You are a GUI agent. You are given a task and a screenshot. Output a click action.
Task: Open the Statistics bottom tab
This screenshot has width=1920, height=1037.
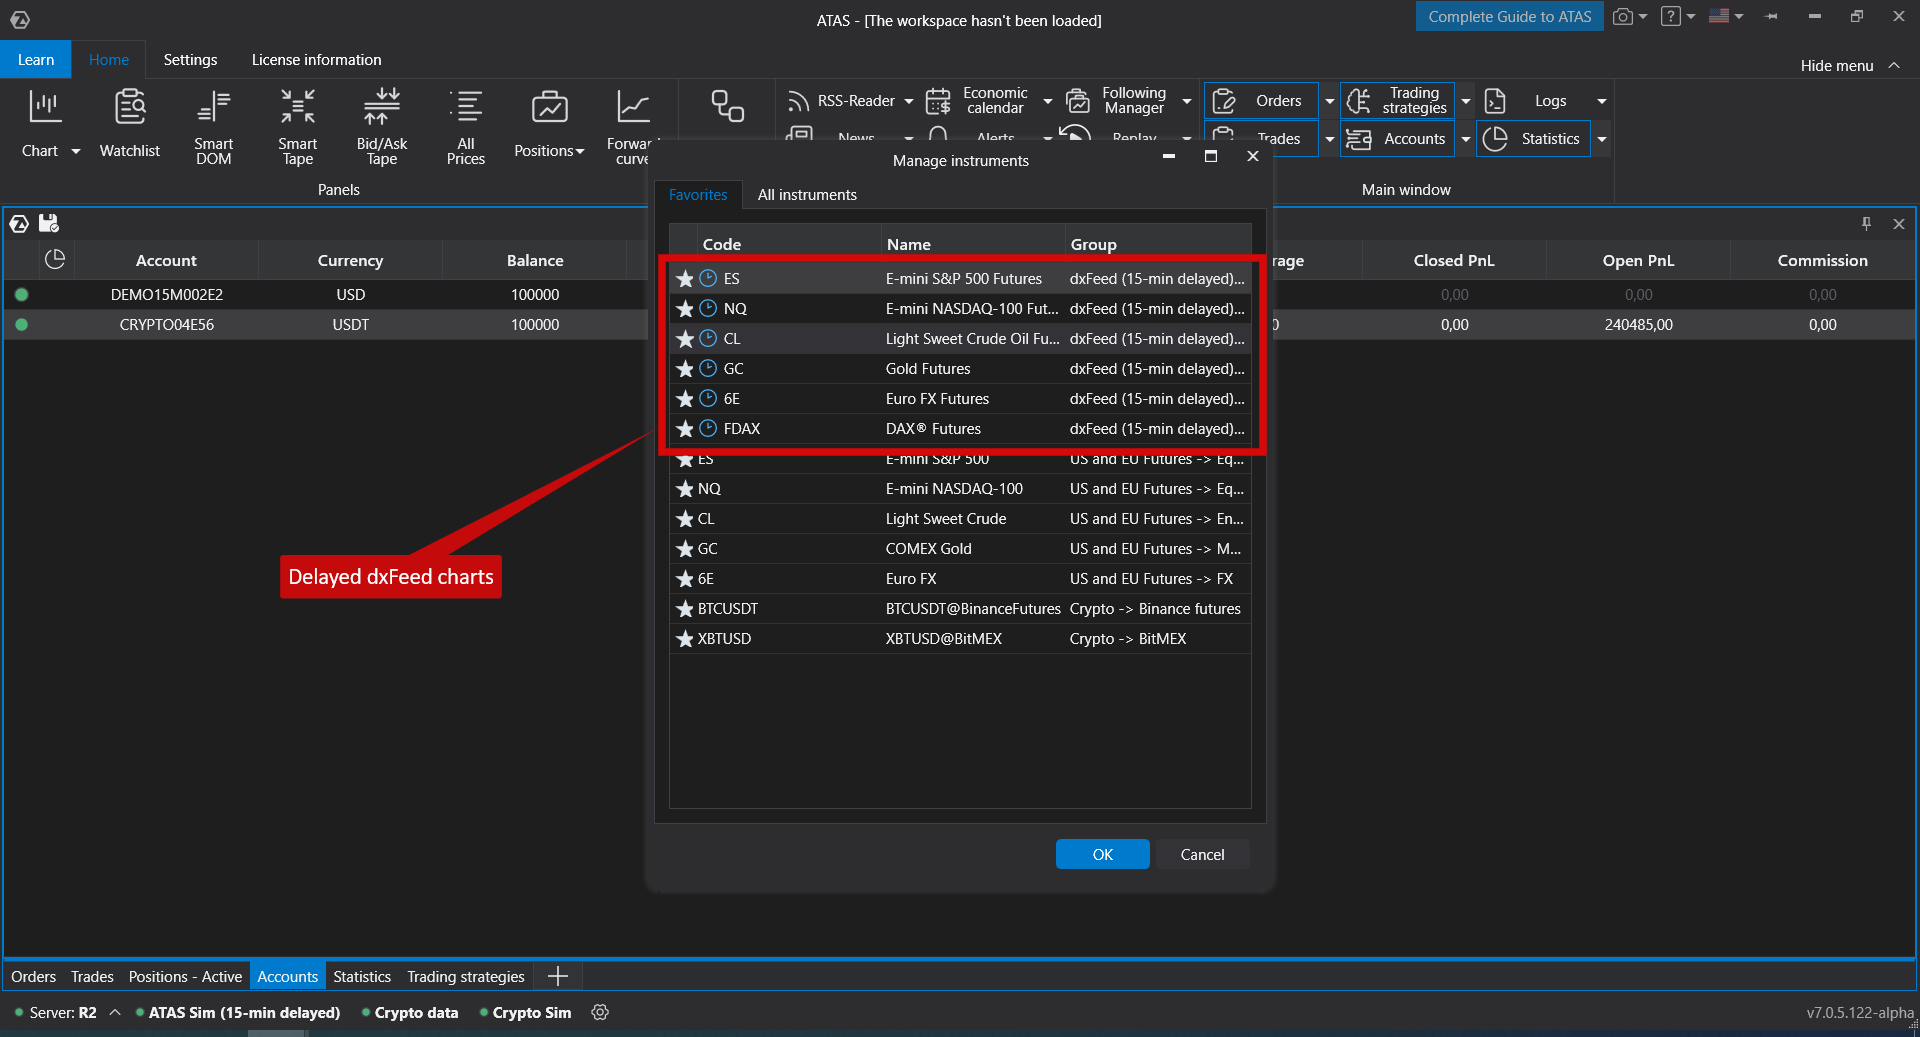362,976
